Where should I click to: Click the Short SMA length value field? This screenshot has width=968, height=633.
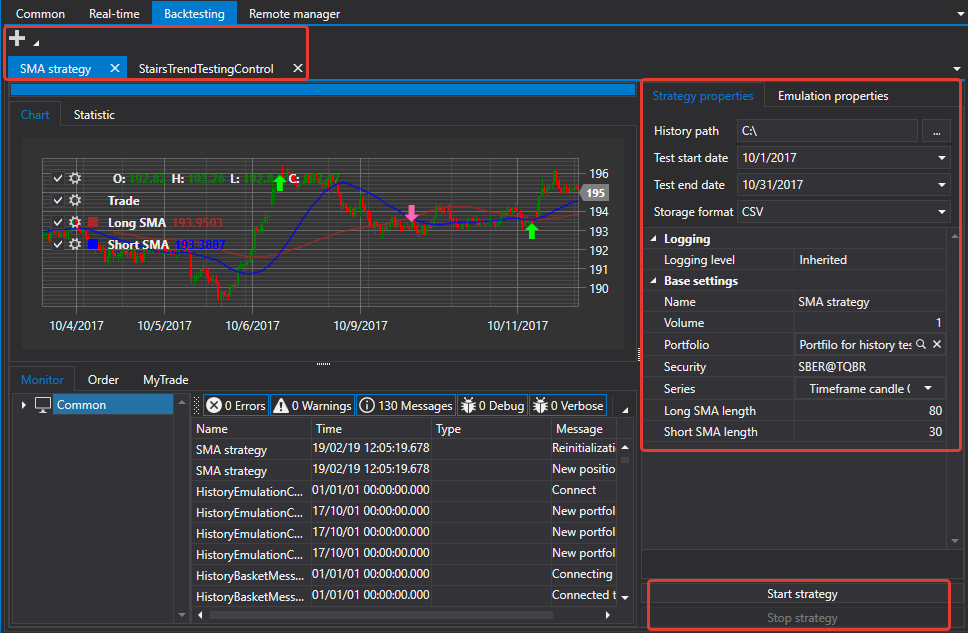(870, 432)
